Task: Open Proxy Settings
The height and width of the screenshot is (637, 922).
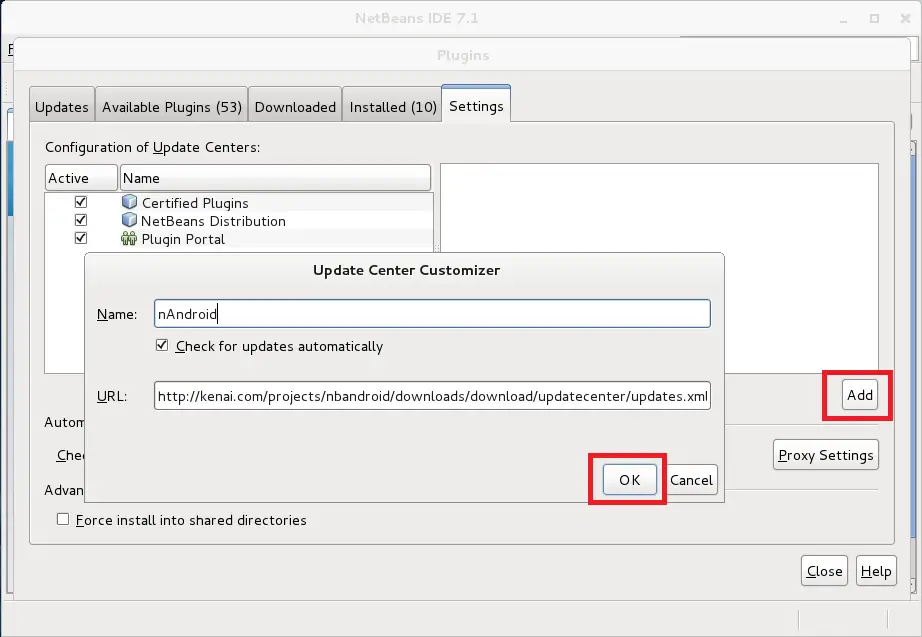Action: click(826, 455)
